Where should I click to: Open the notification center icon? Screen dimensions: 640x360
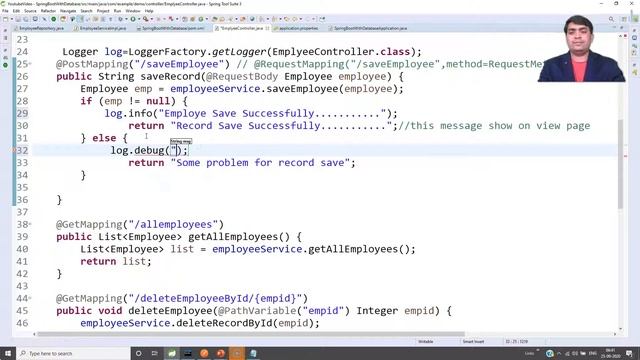click(629, 353)
